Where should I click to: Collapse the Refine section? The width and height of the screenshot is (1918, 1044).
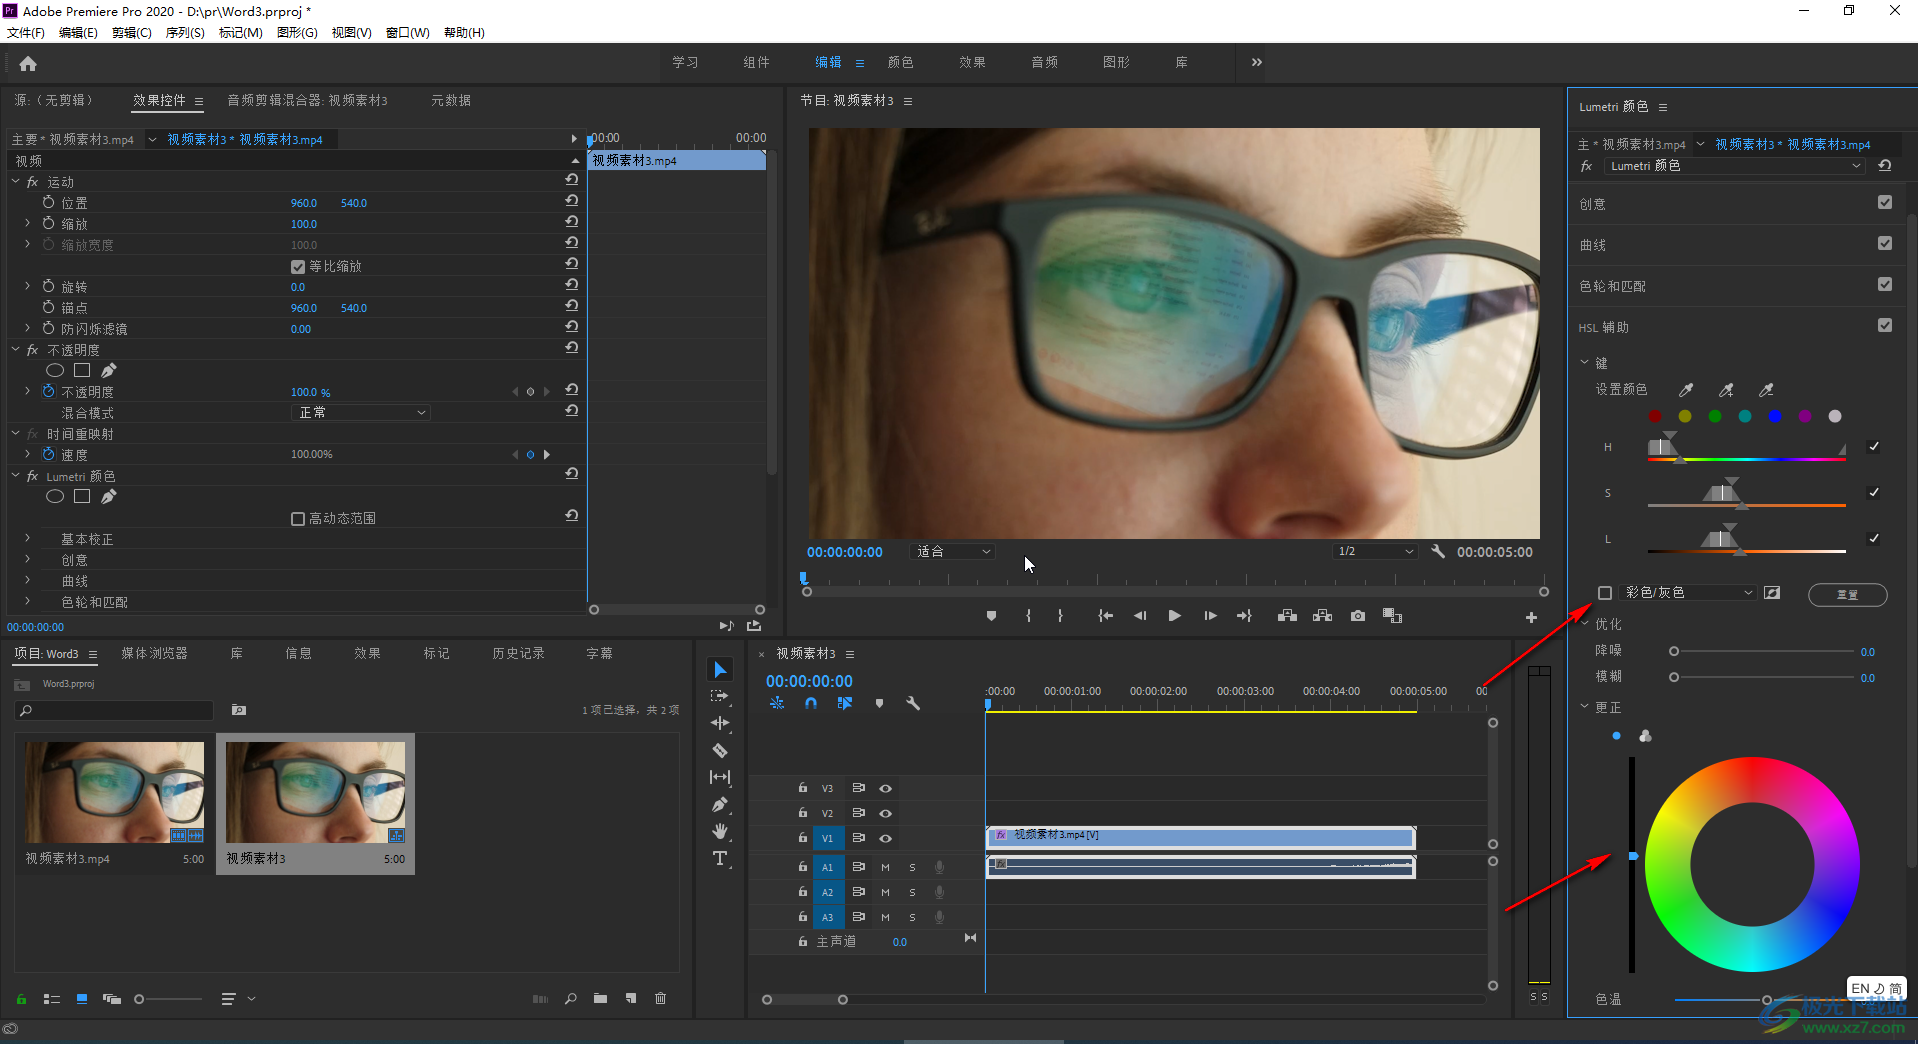tap(1584, 623)
